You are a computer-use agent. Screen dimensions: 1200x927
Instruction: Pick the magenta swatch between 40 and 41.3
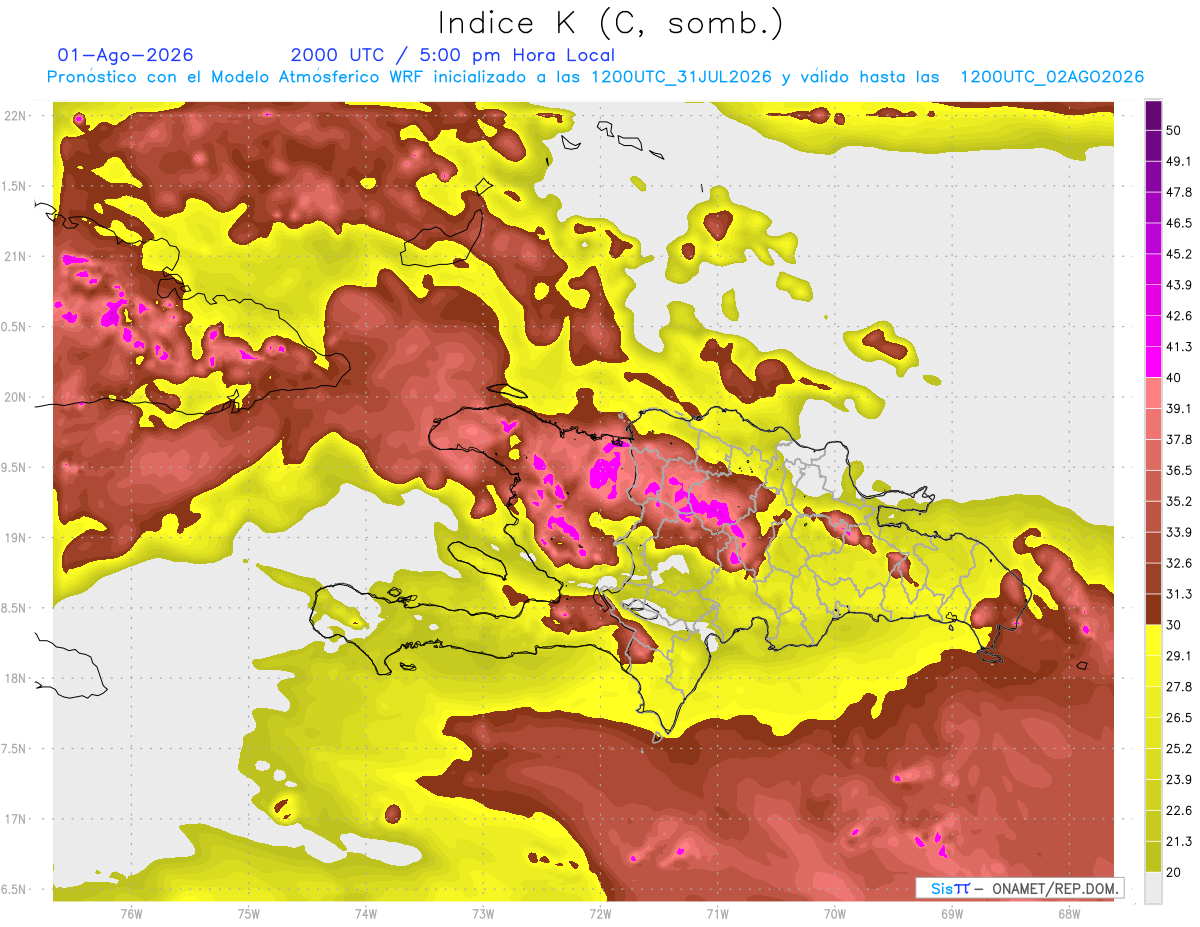coord(1153,362)
